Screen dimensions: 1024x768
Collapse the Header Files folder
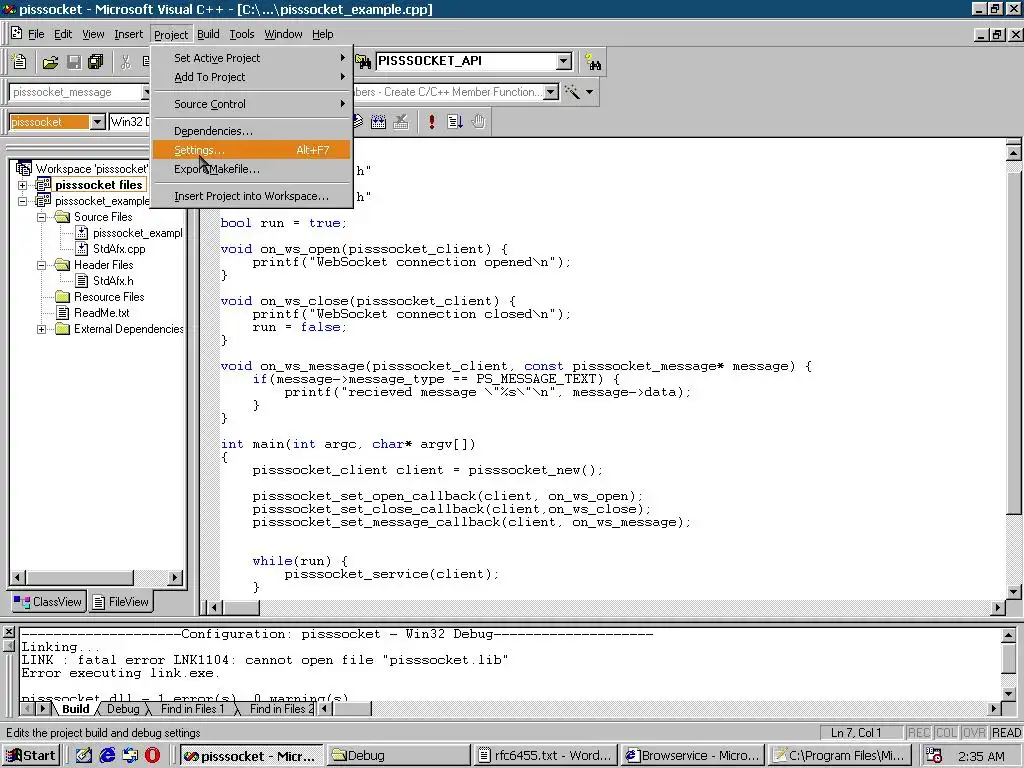click(x=41, y=265)
